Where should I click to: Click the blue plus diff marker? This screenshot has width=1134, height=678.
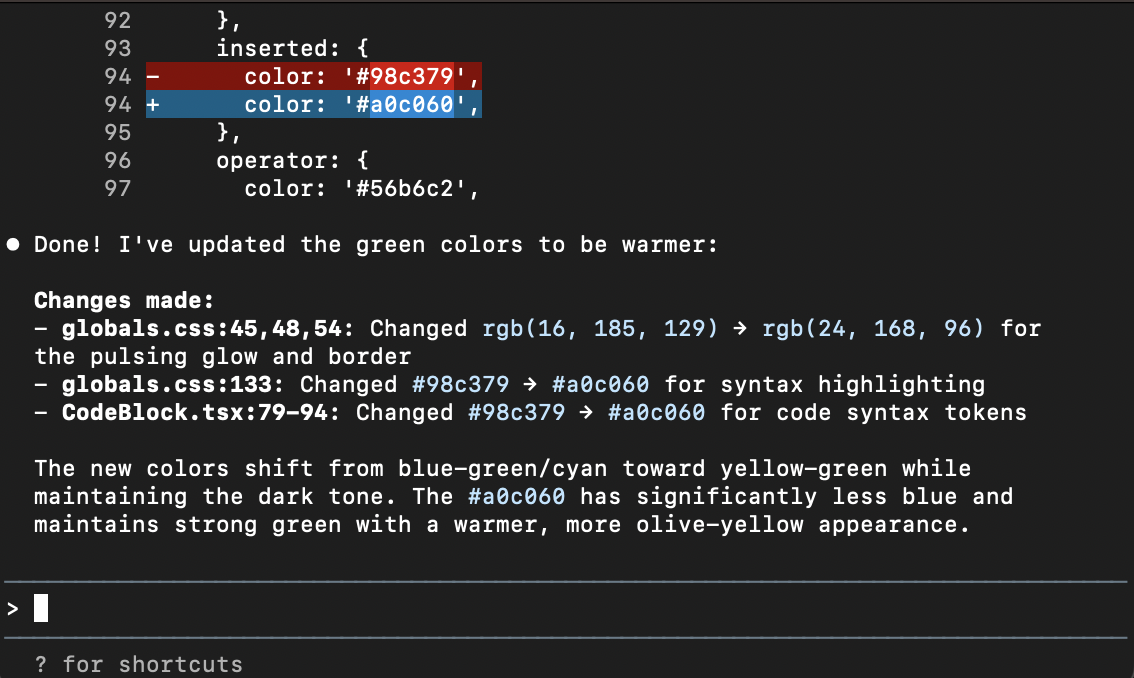(152, 104)
